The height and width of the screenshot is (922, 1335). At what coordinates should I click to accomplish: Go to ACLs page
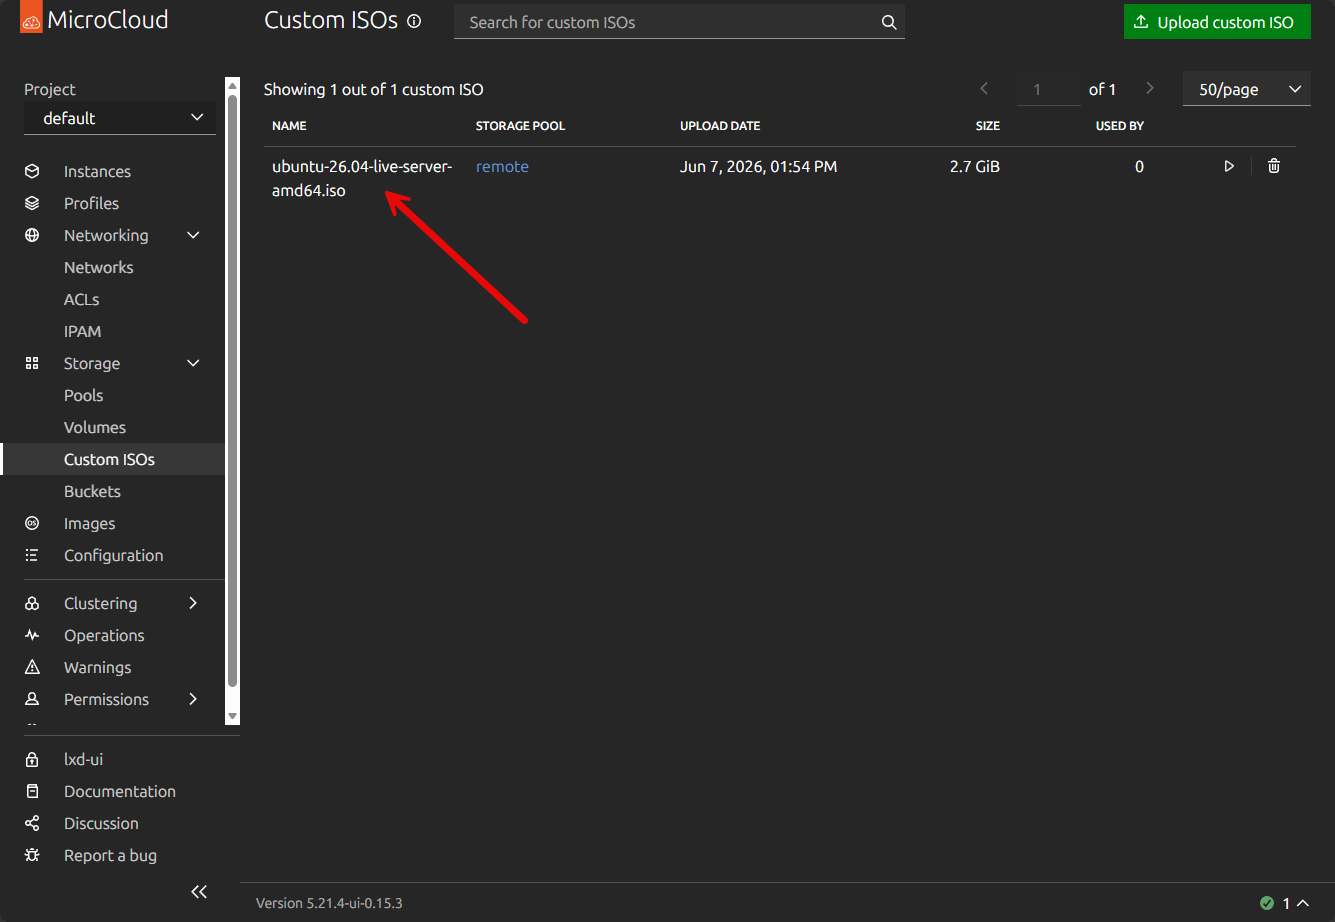coord(81,299)
